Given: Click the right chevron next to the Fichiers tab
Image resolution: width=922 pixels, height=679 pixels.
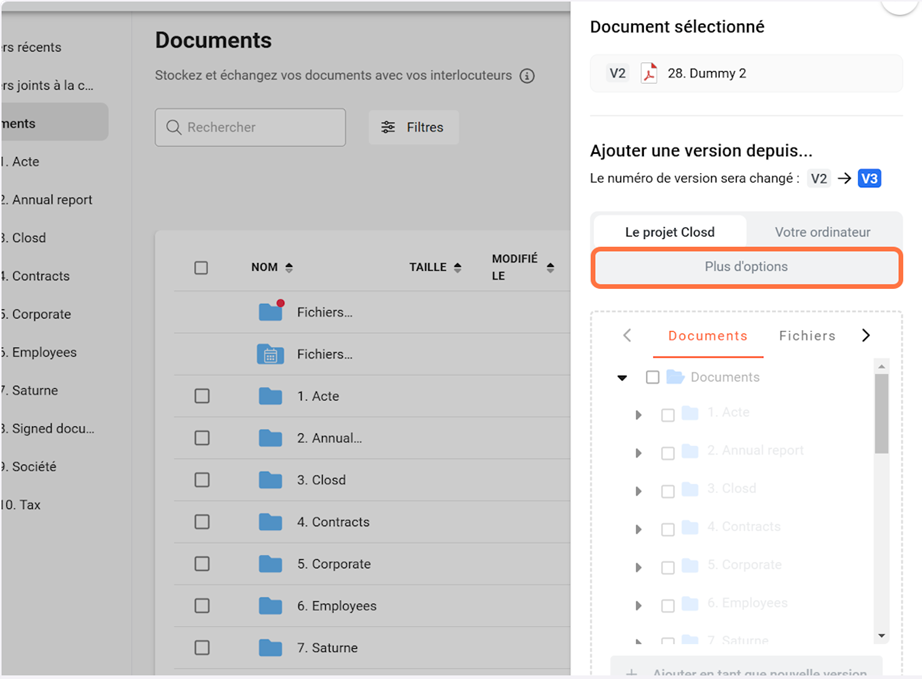Looking at the screenshot, I should point(866,336).
